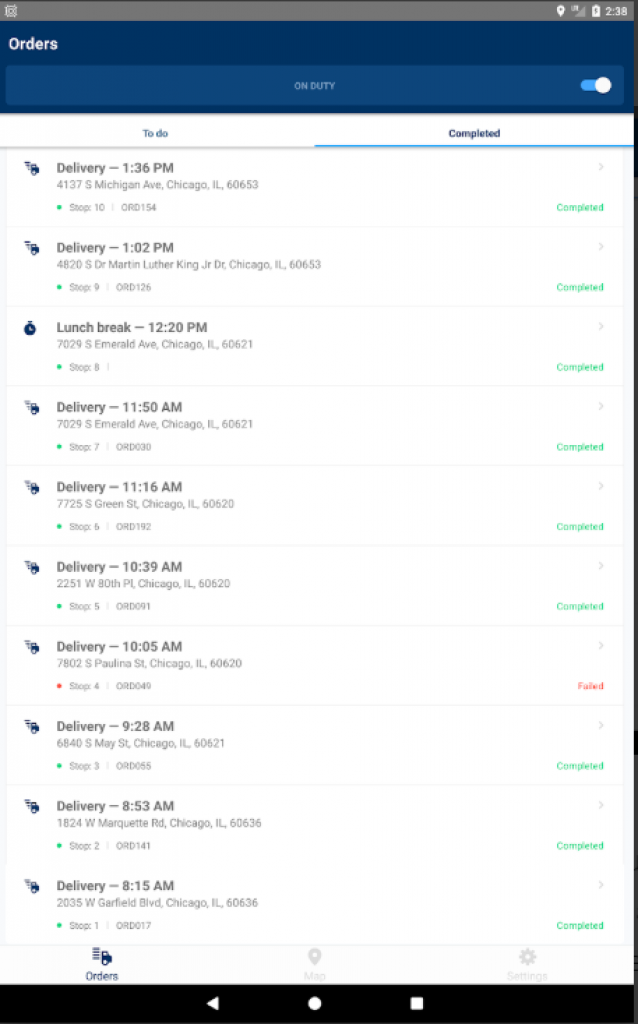The width and height of the screenshot is (638, 1024).
Task: Click the red Failed status label
Action: tap(590, 687)
